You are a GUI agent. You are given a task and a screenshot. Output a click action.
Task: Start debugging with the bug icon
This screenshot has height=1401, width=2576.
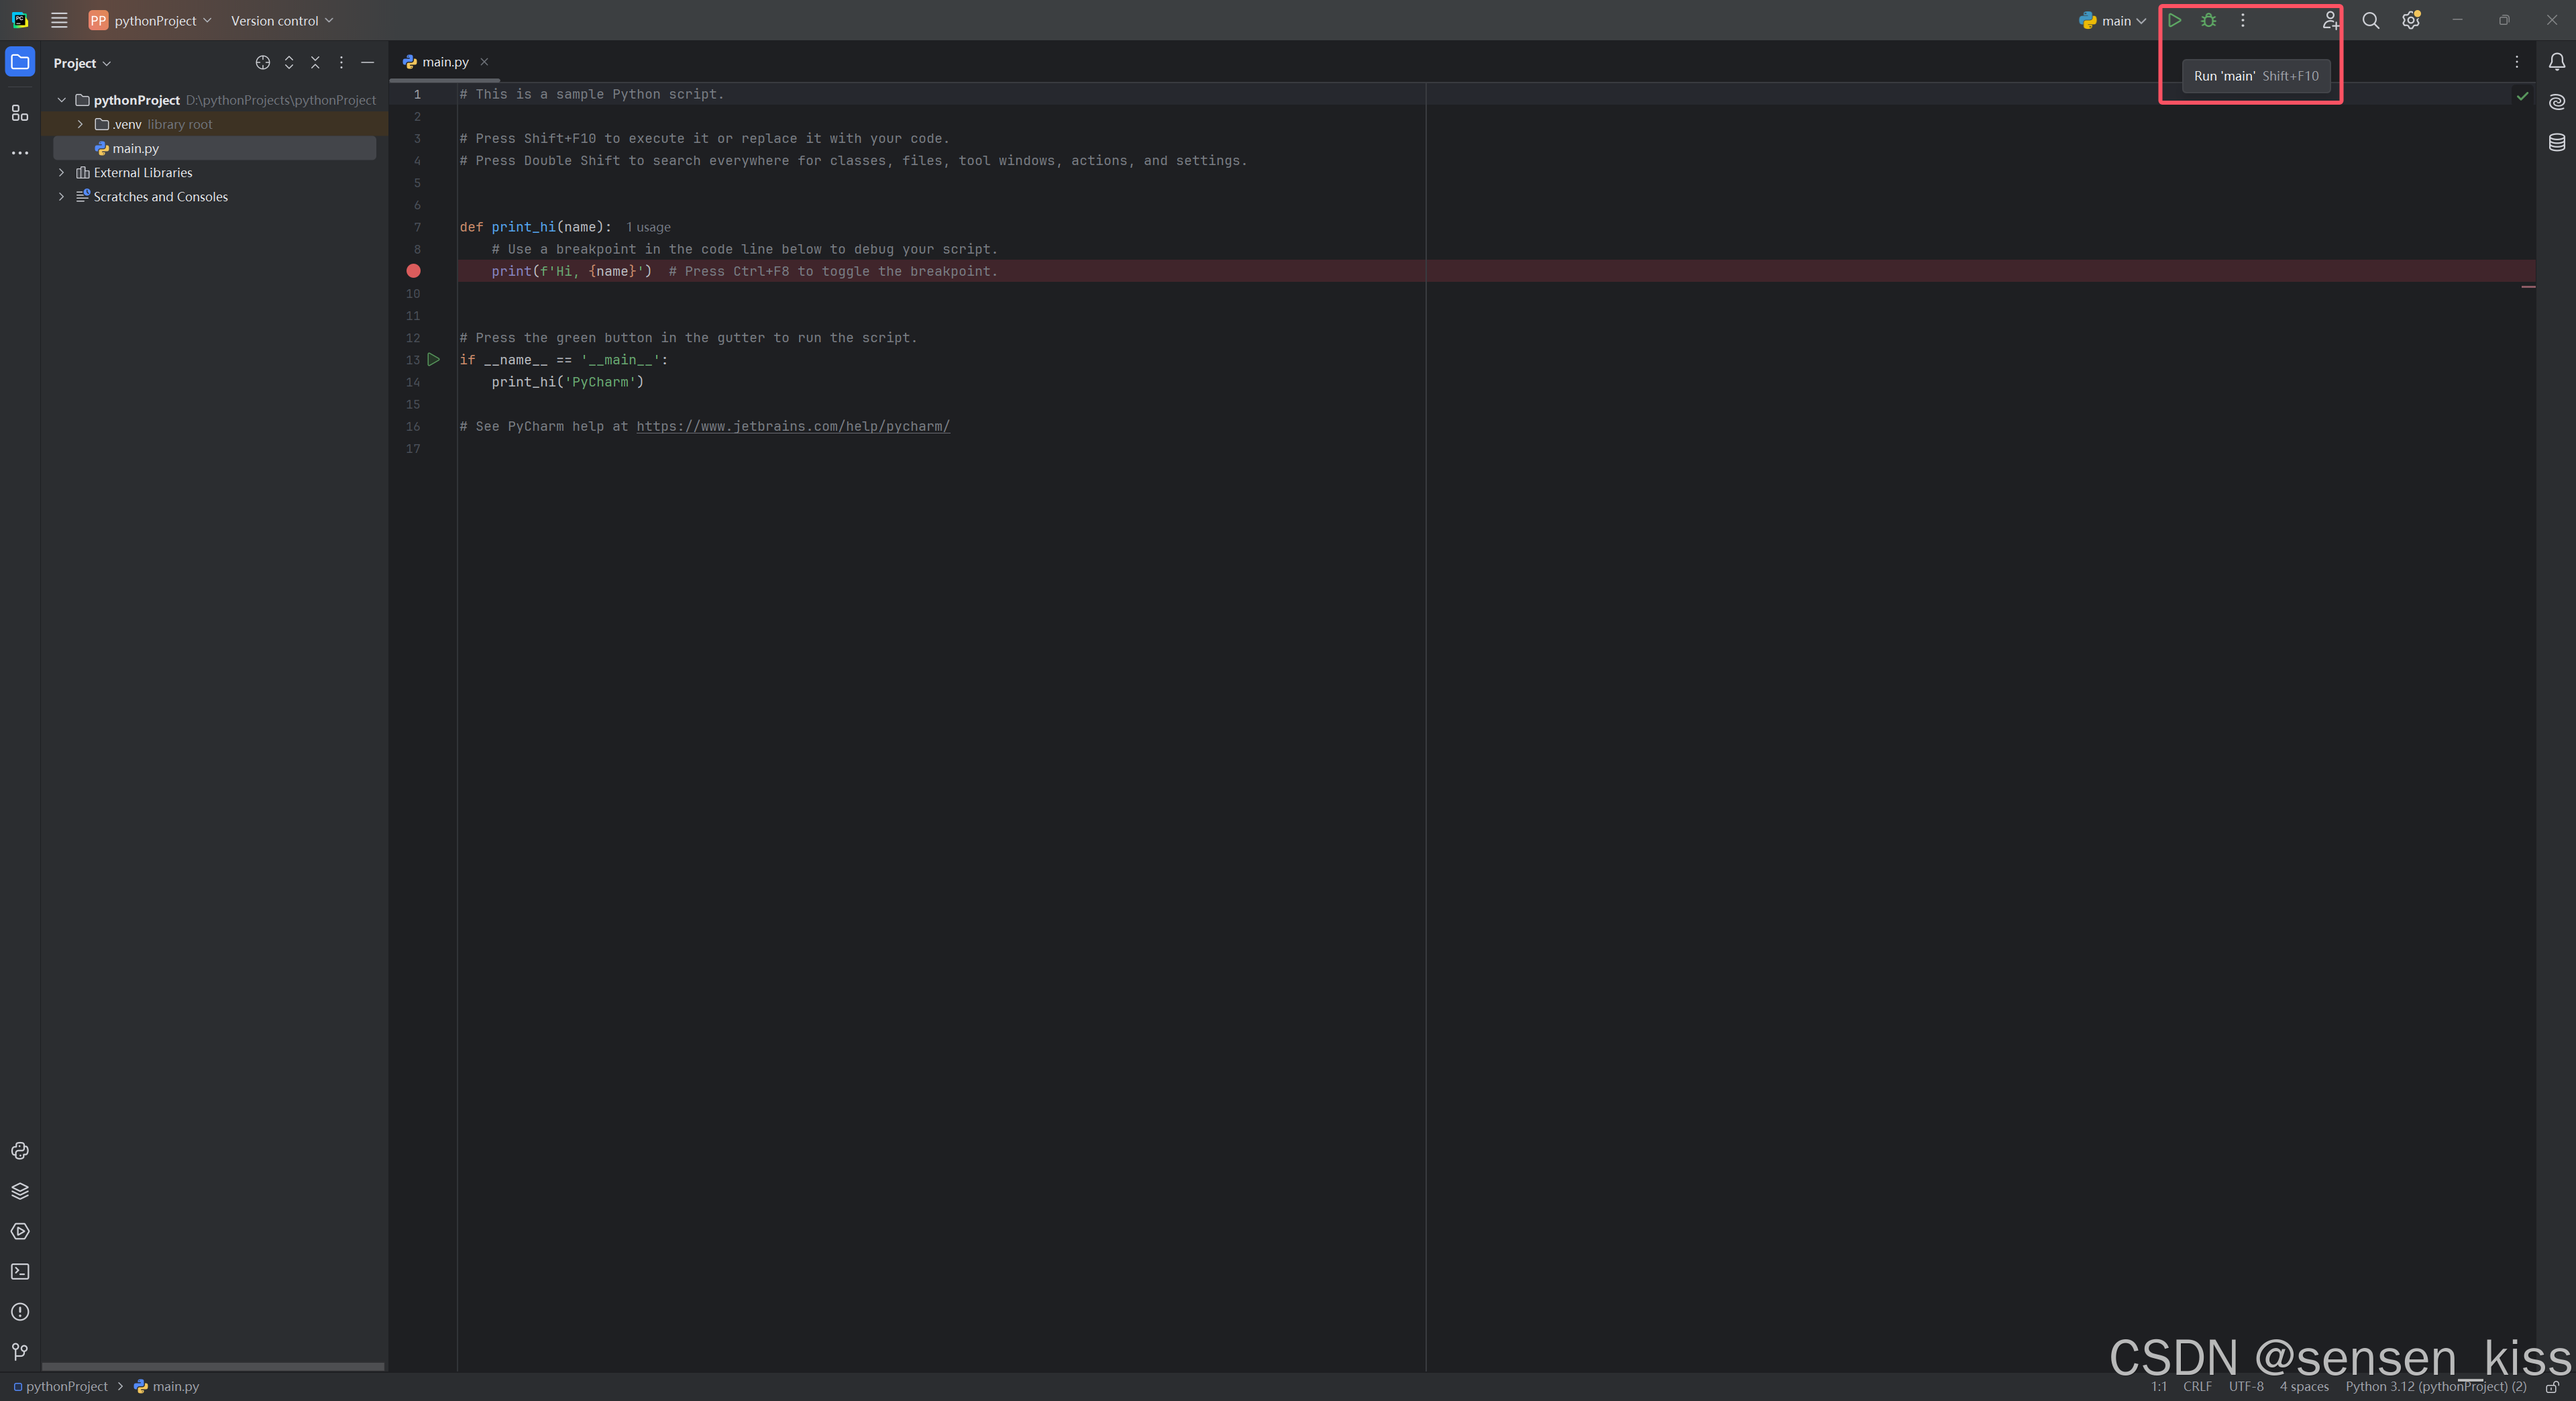(2208, 20)
